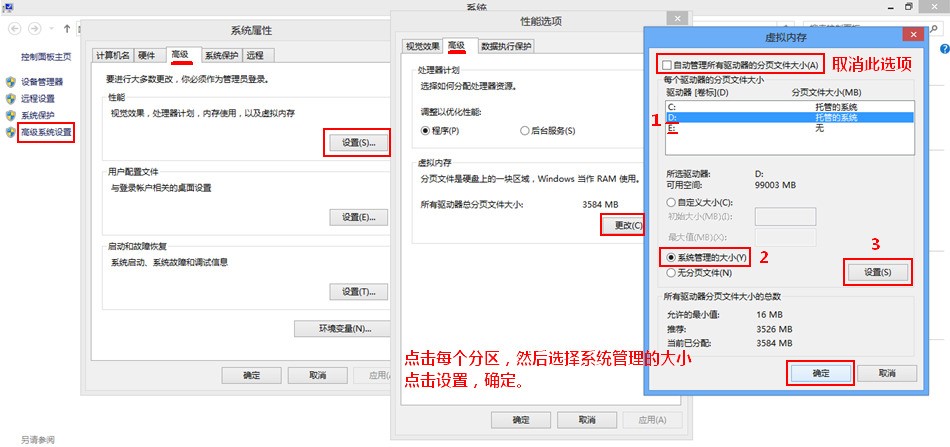Click the Back arrow in System window
Image resolution: width=950 pixels, height=447 pixels.
click(x=15, y=28)
